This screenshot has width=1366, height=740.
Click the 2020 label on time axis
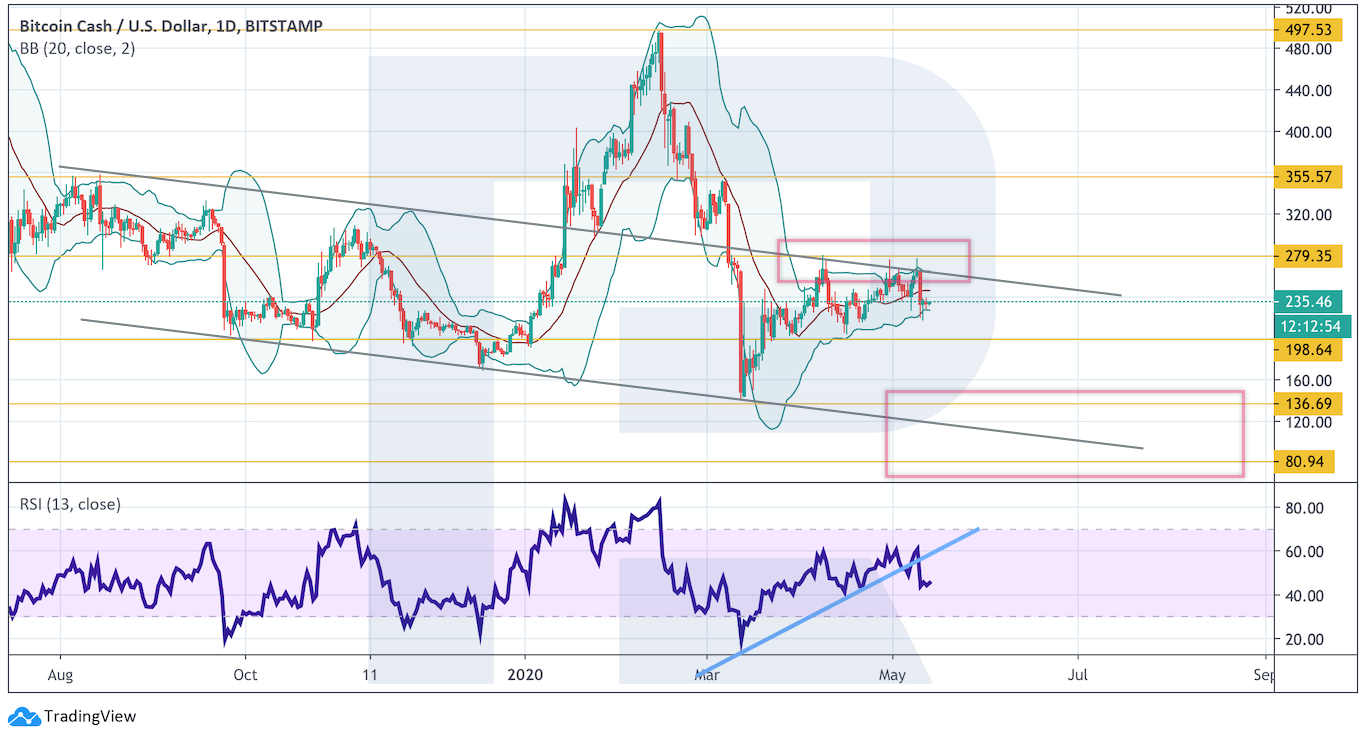(x=525, y=675)
